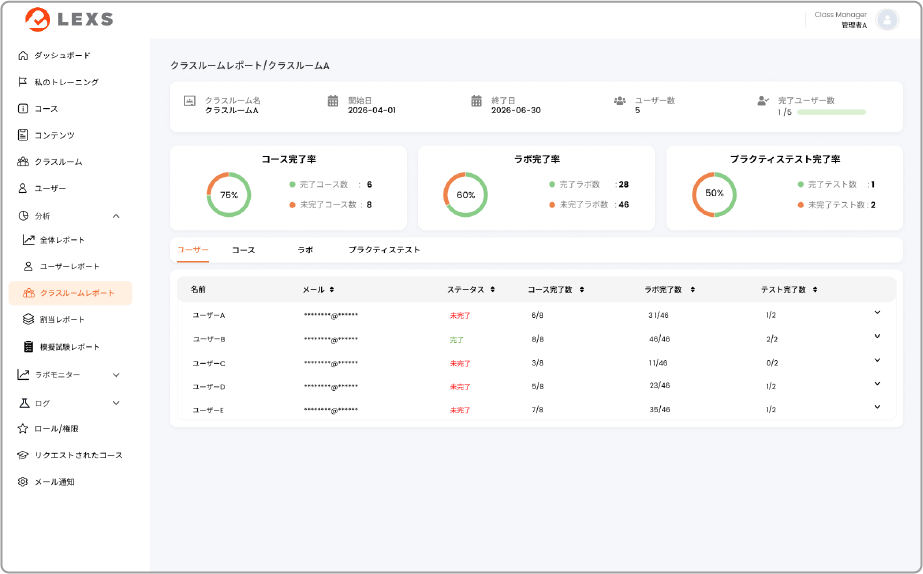Collapse the 分析 menu chevron
The image size is (923, 574).
[116, 216]
